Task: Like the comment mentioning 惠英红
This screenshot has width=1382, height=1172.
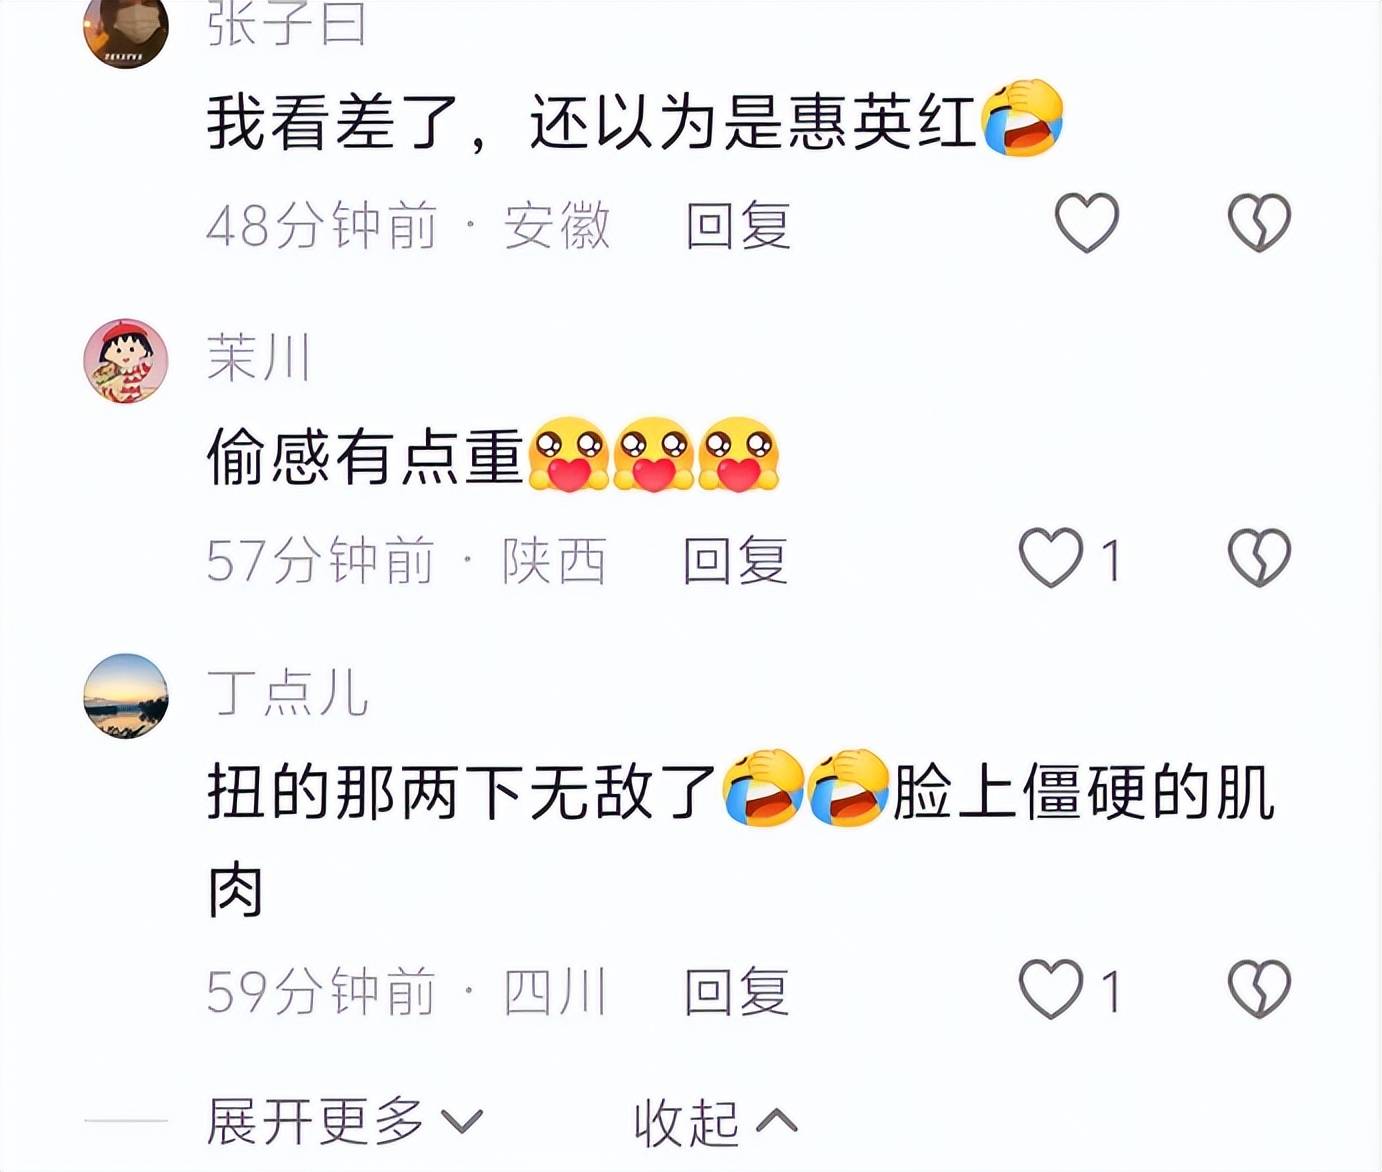Action: (1087, 222)
